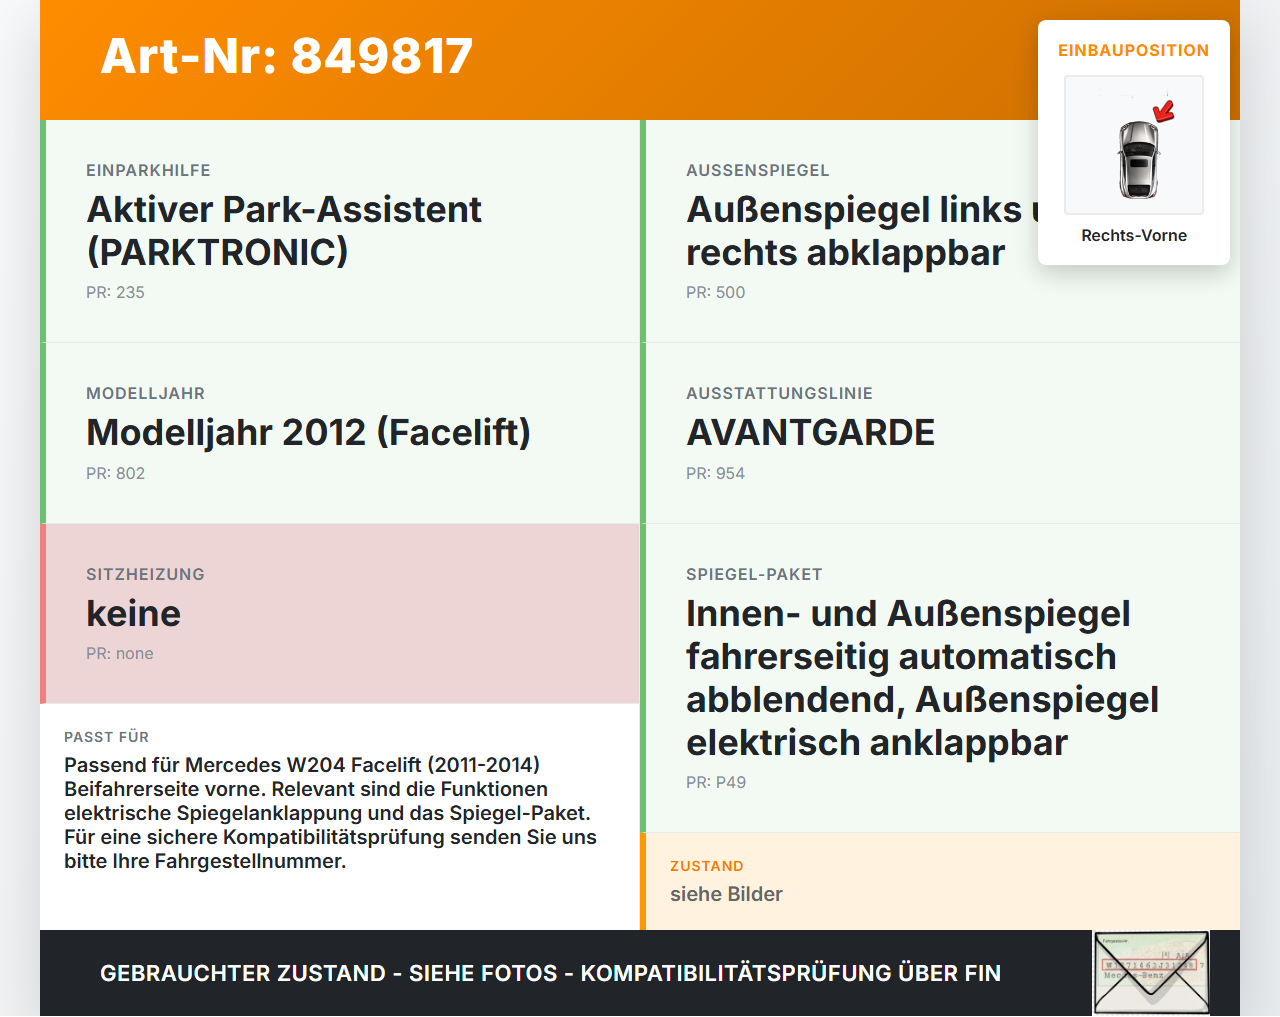Click the PASST FÜR label
The height and width of the screenshot is (1017, 1280).
click(x=107, y=737)
